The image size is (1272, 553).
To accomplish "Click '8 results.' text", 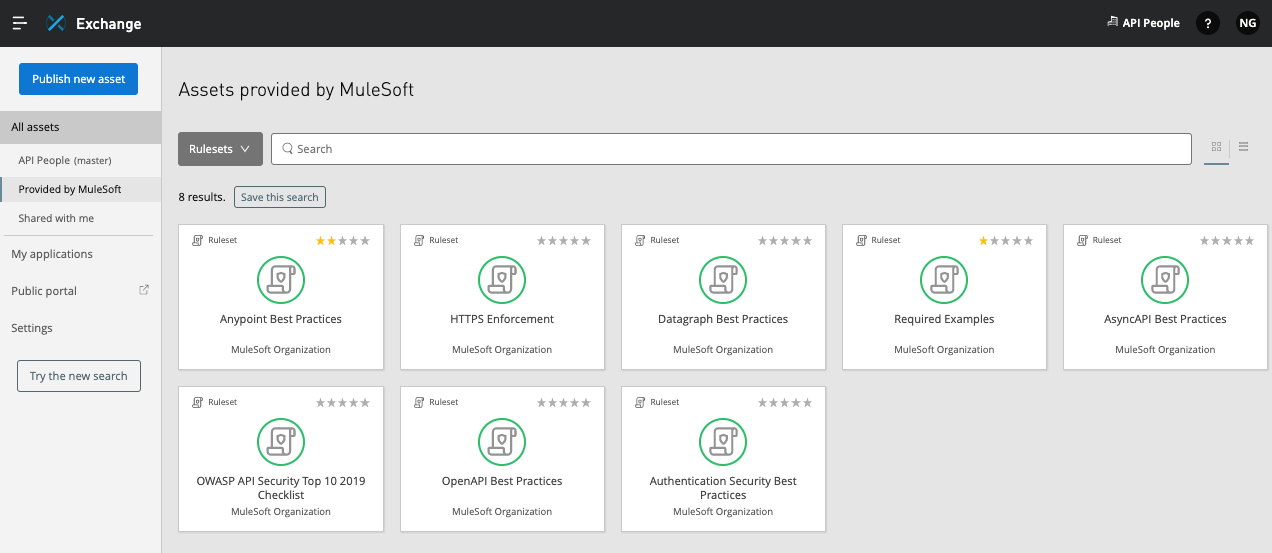I will (x=202, y=197).
